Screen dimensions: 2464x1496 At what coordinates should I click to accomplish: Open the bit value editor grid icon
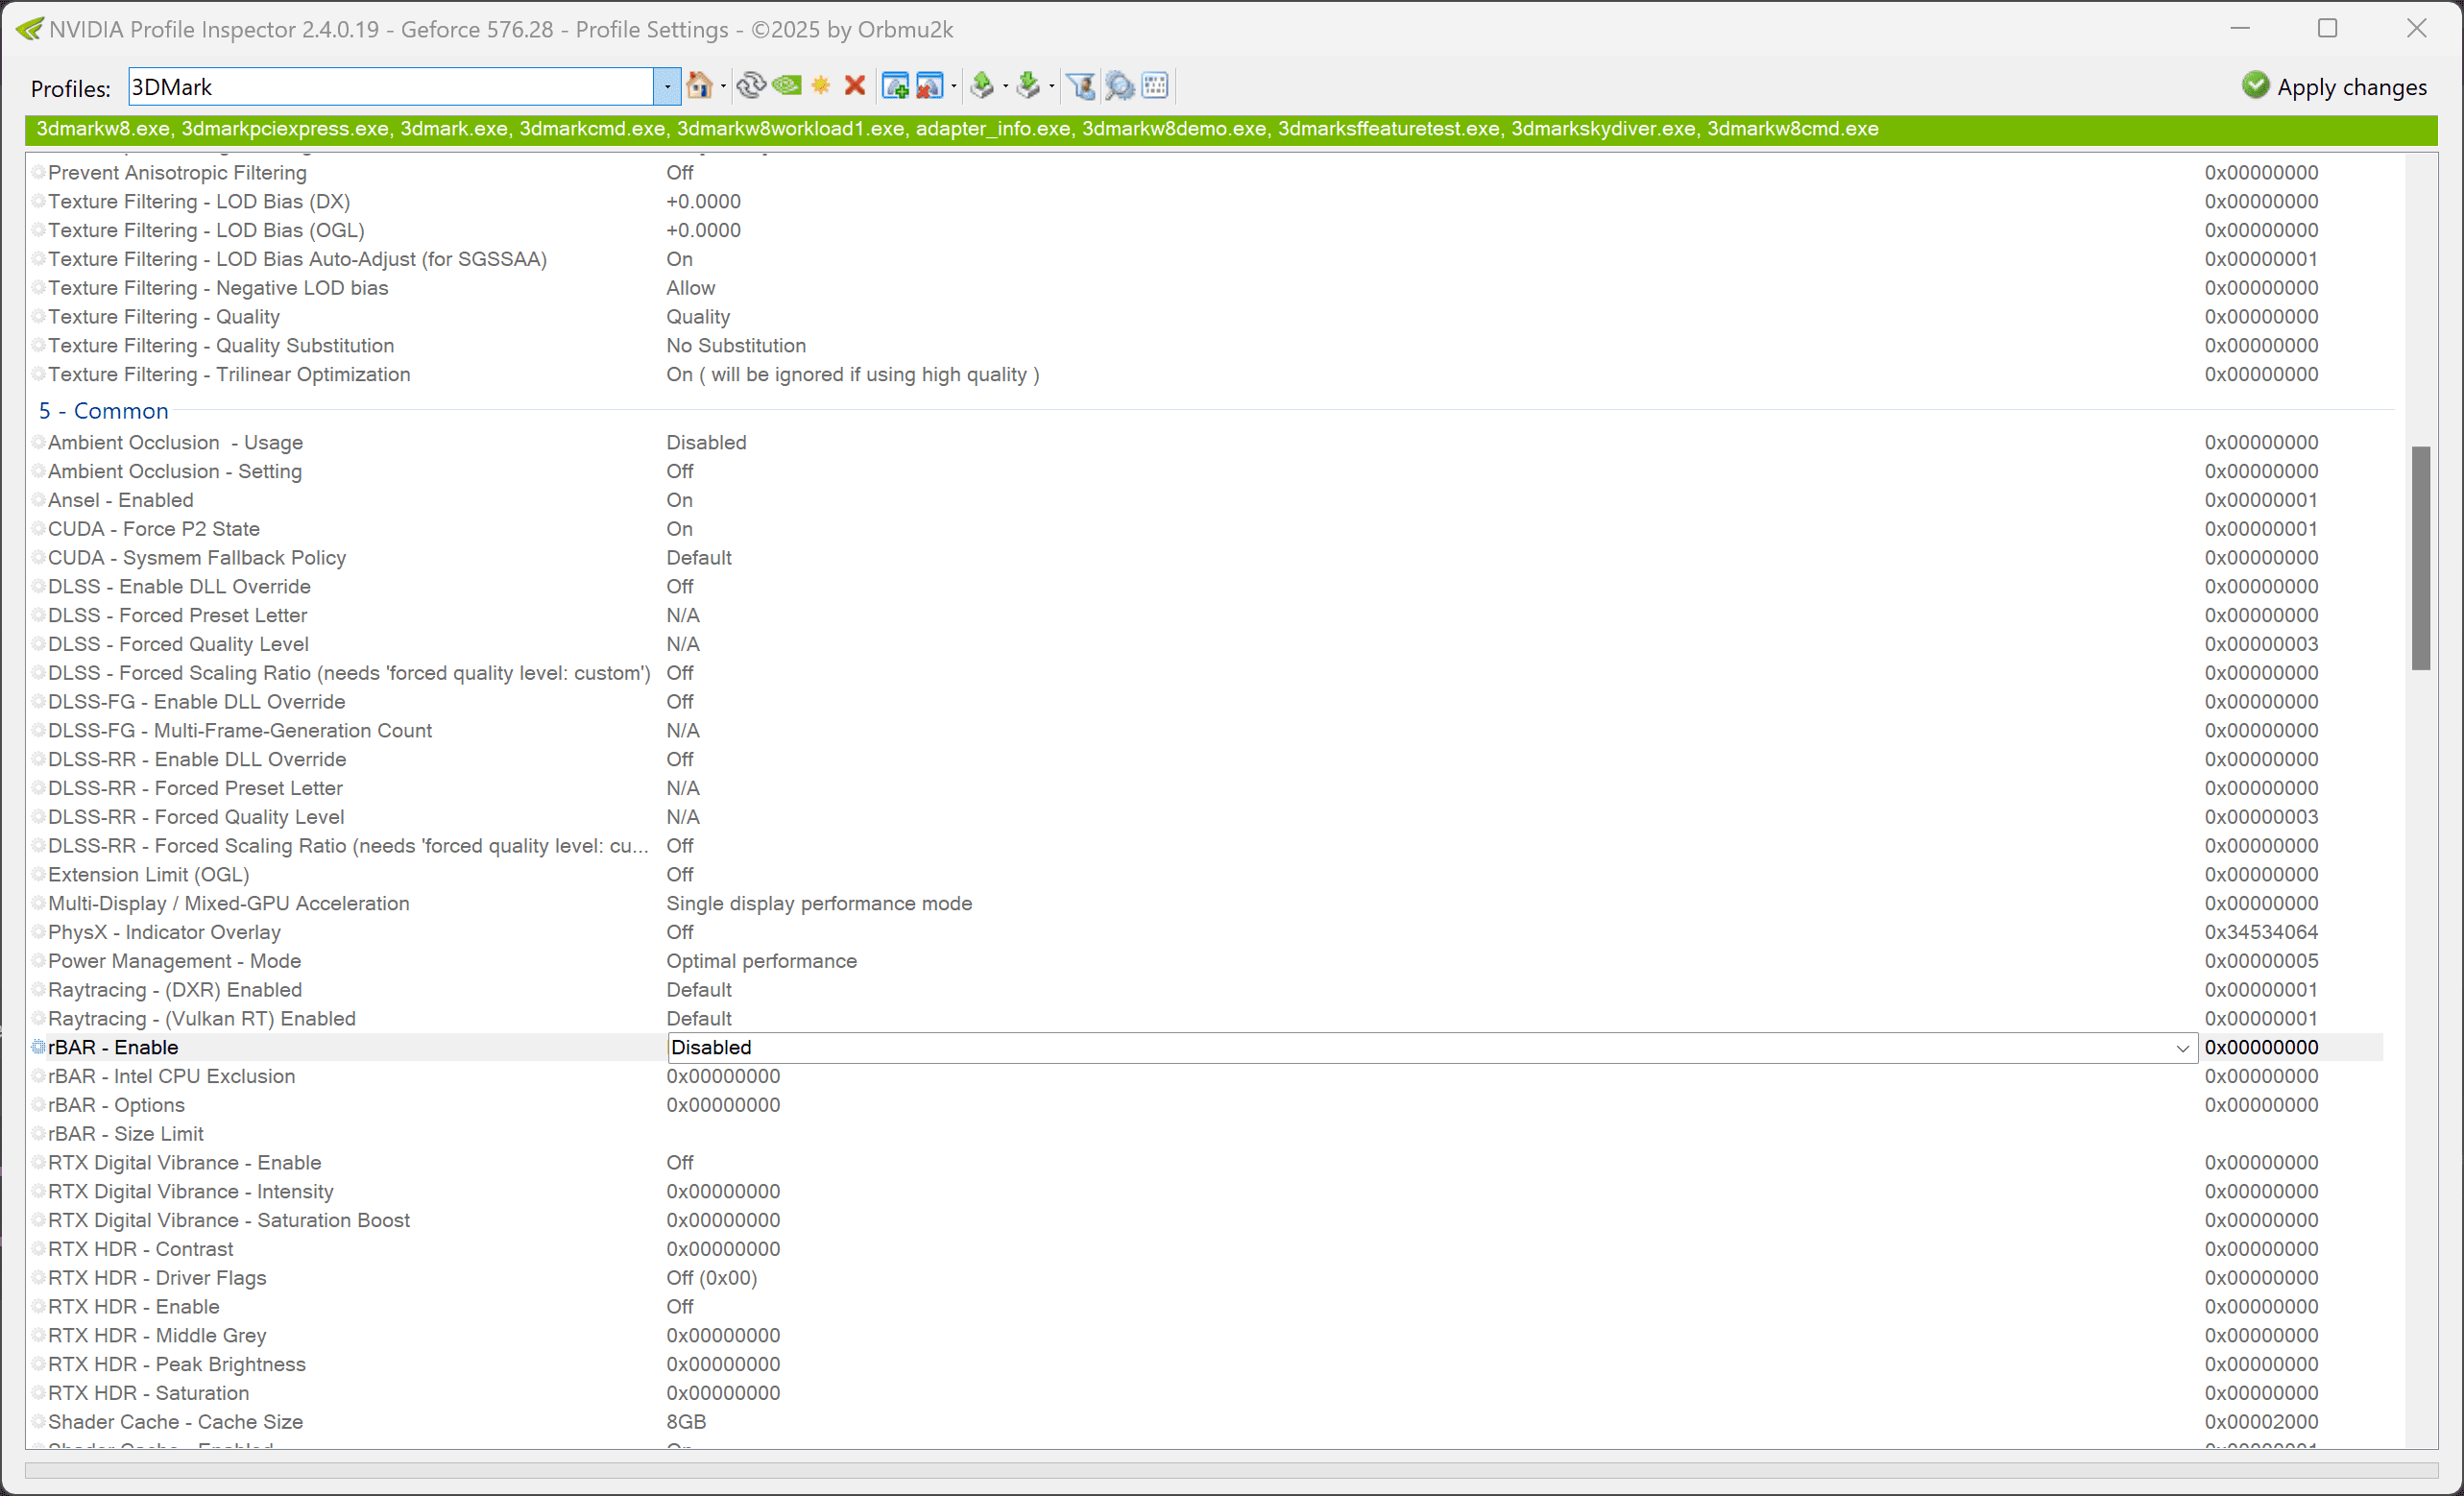[x=1155, y=86]
